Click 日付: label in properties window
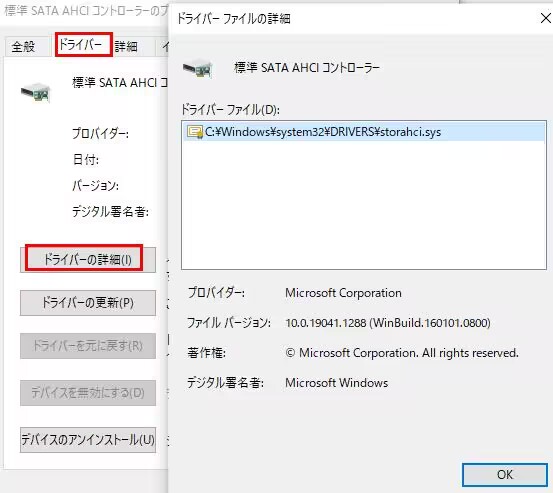The width and height of the screenshot is (553, 493). pyautogui.click(x=86, y=160)
